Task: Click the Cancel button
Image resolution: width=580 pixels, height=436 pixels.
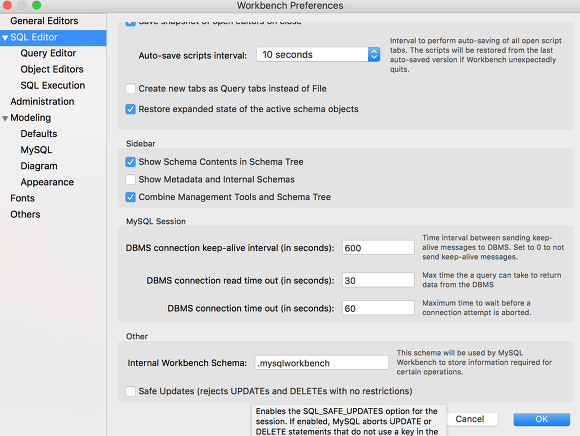Action: point(470,419)
